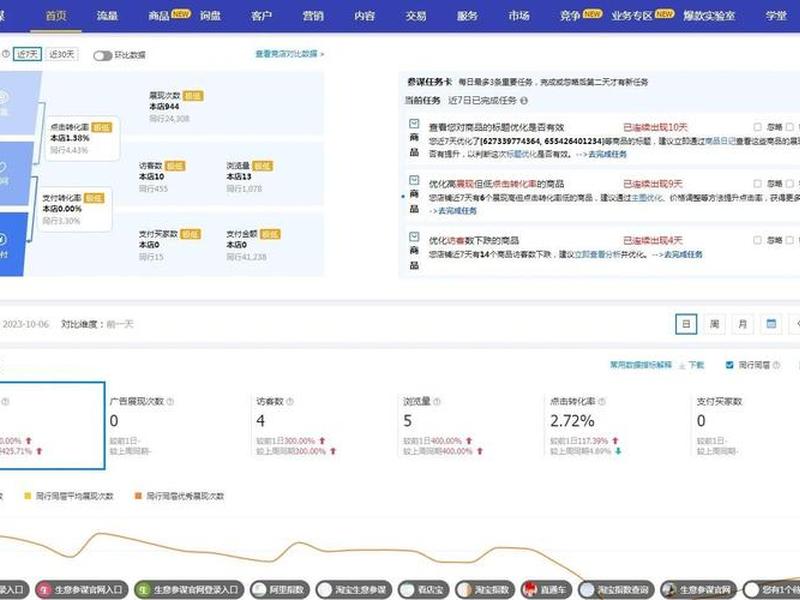Open 淘宝生意参谋 bottom tag
The image size is (800, 600).
point(354,590)
